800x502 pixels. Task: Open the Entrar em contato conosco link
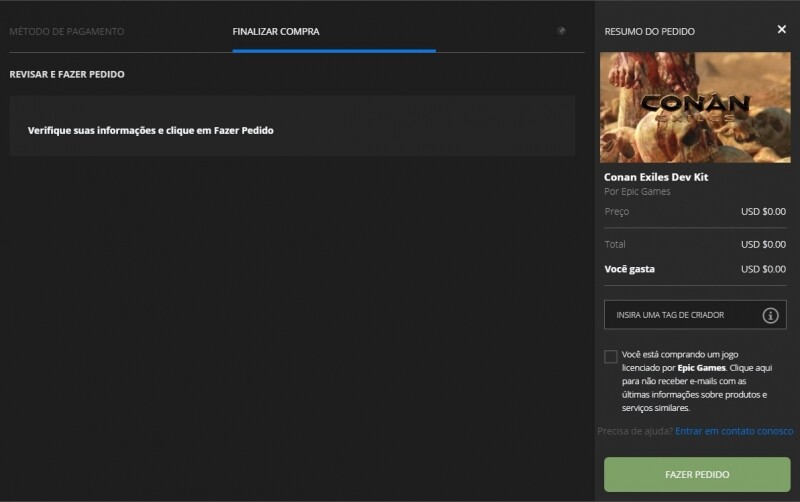(x=734, y=431)
